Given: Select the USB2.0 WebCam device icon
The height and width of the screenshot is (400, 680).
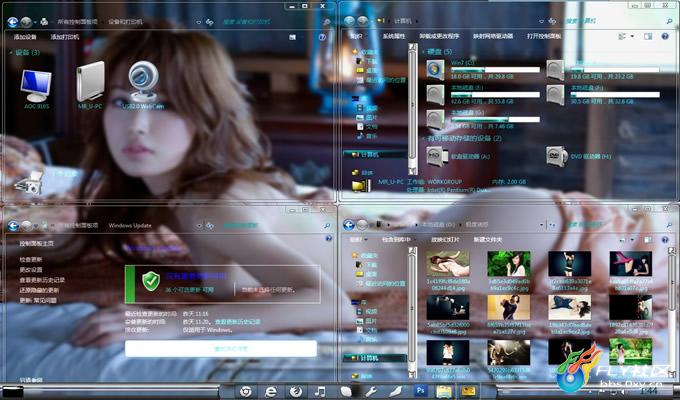Looking at the screenshot, I should [x=143, y=81].
